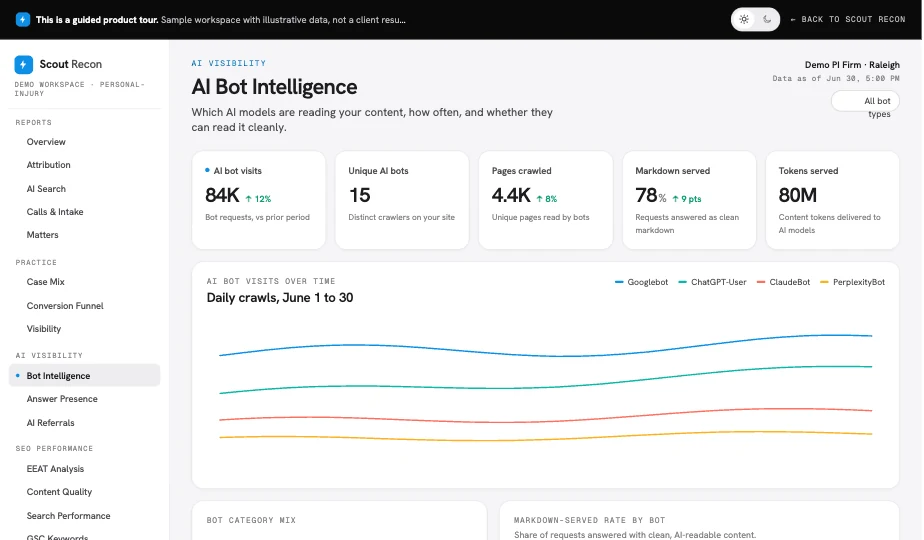
Task: Click the Data as of Jun 30 timestamp
Action: pyautogui.click(x=836, y=78)
